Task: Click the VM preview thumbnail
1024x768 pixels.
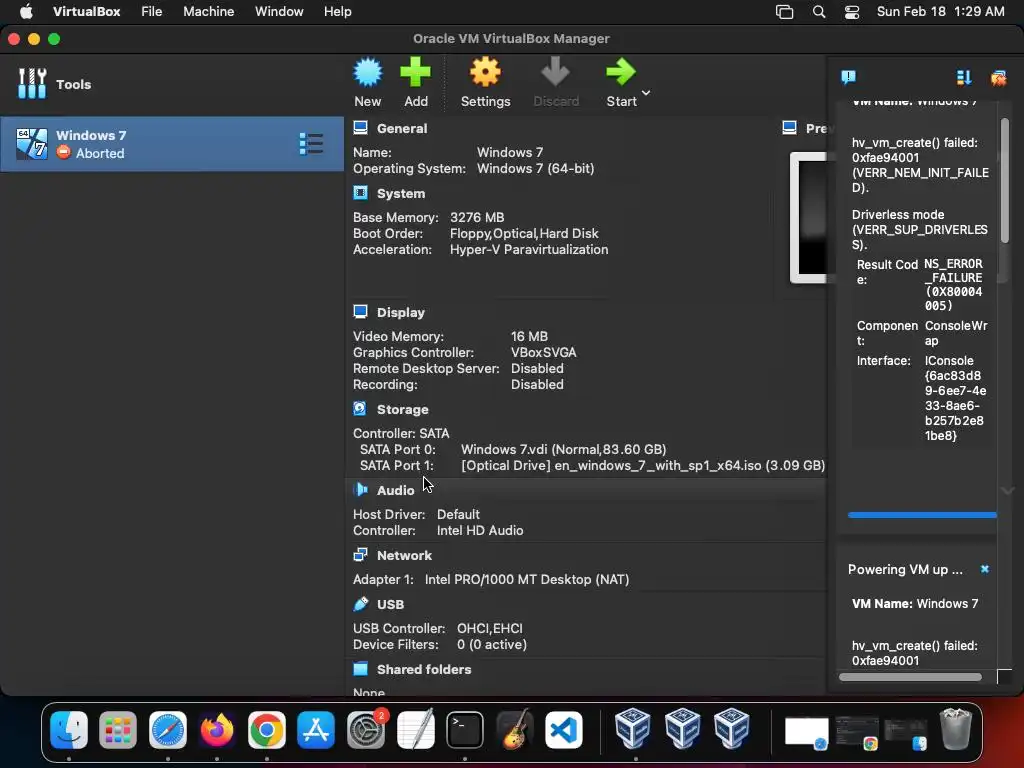Action: pyautogui.click(x=808, y=217)
